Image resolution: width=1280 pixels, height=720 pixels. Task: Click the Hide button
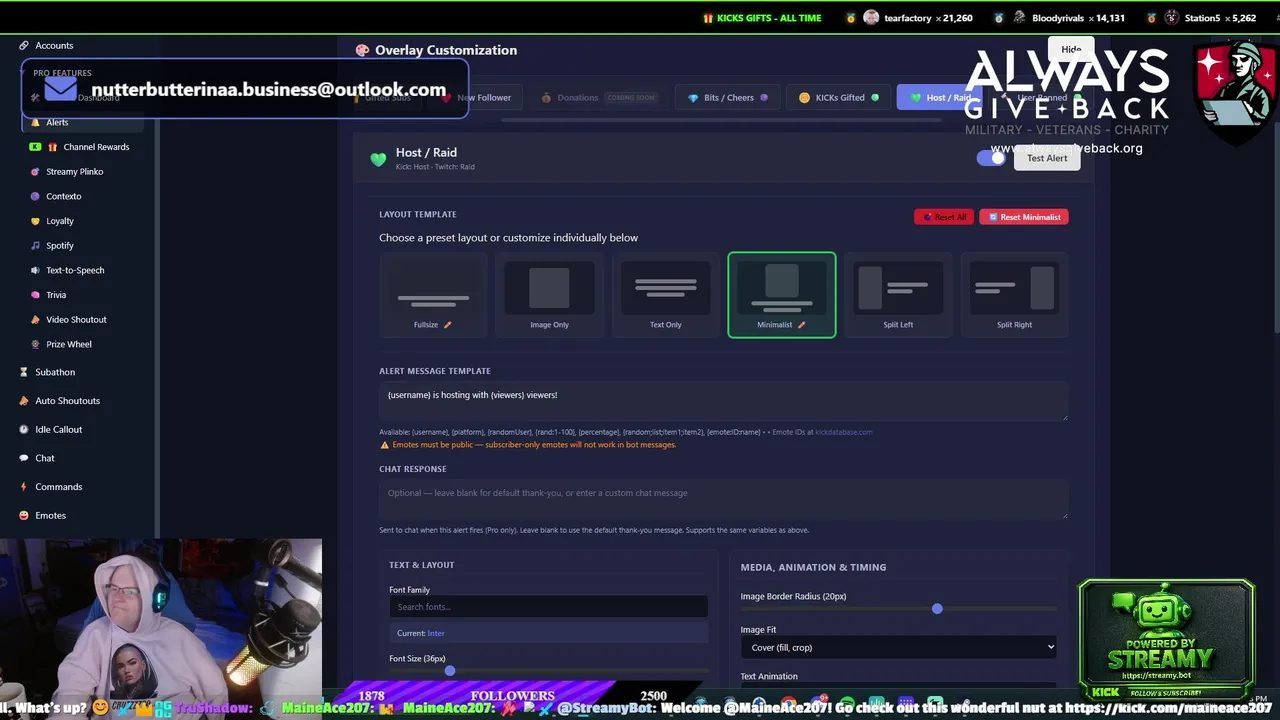pos(1071,49)
